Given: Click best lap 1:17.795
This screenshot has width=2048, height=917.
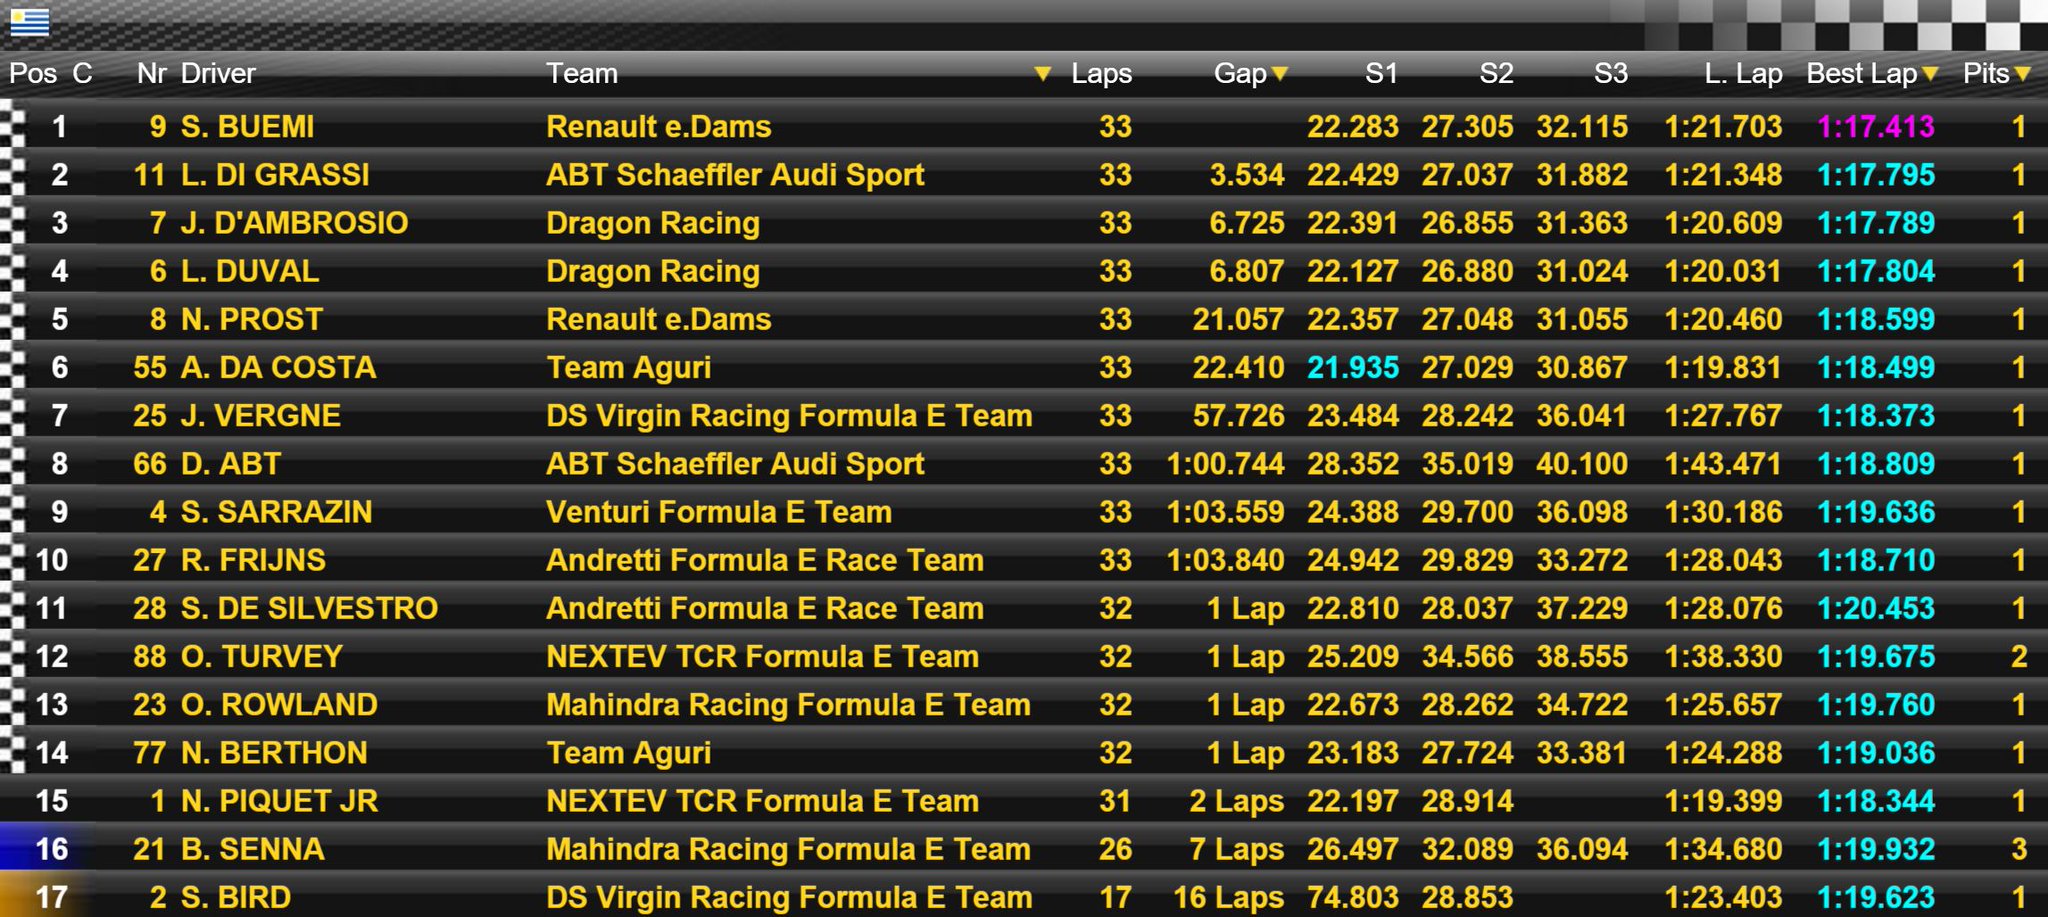Looking at the screenshot, I should pos(1876,175).
